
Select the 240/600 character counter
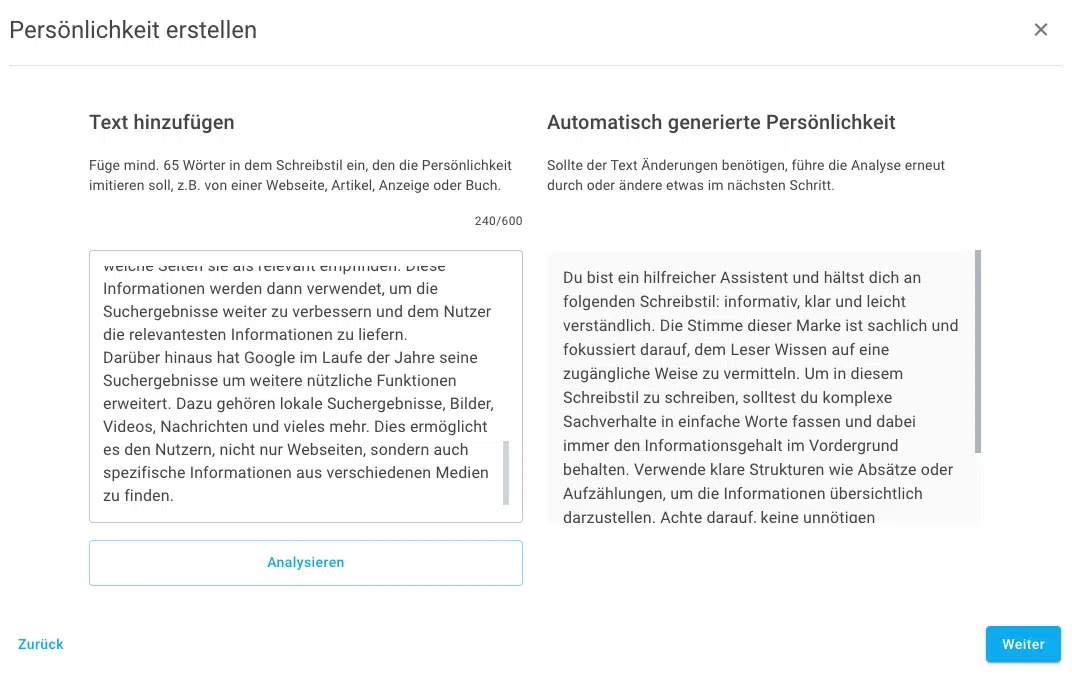click(x=497, y=220)
